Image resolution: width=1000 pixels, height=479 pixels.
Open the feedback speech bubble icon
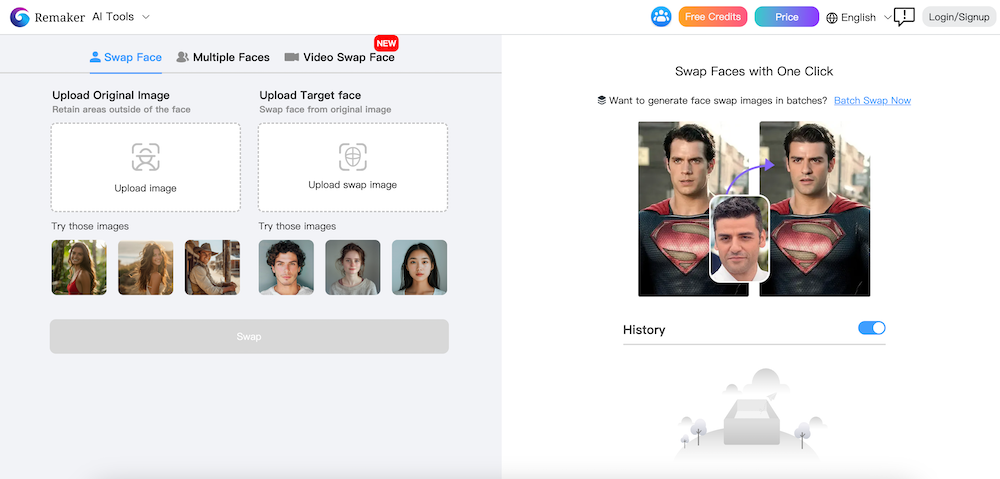point(904,17)
